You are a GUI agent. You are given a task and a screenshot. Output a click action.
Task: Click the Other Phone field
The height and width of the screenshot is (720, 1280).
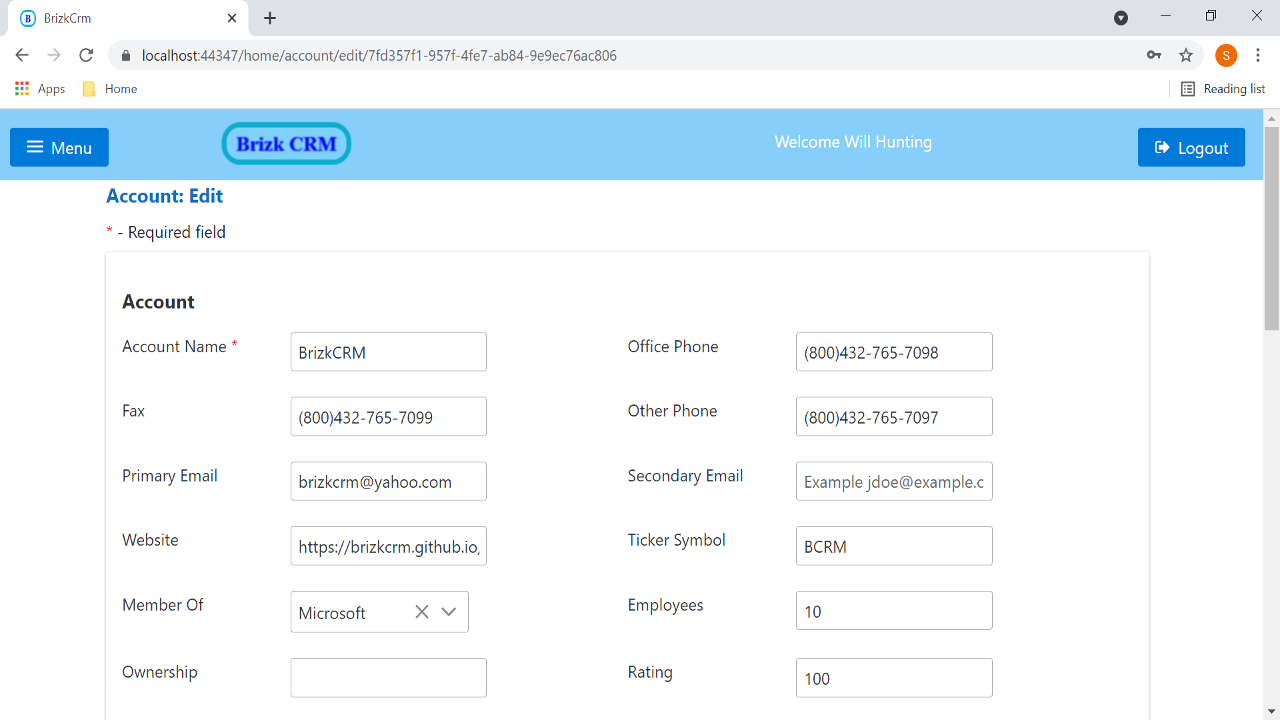(x=894, y=417)
